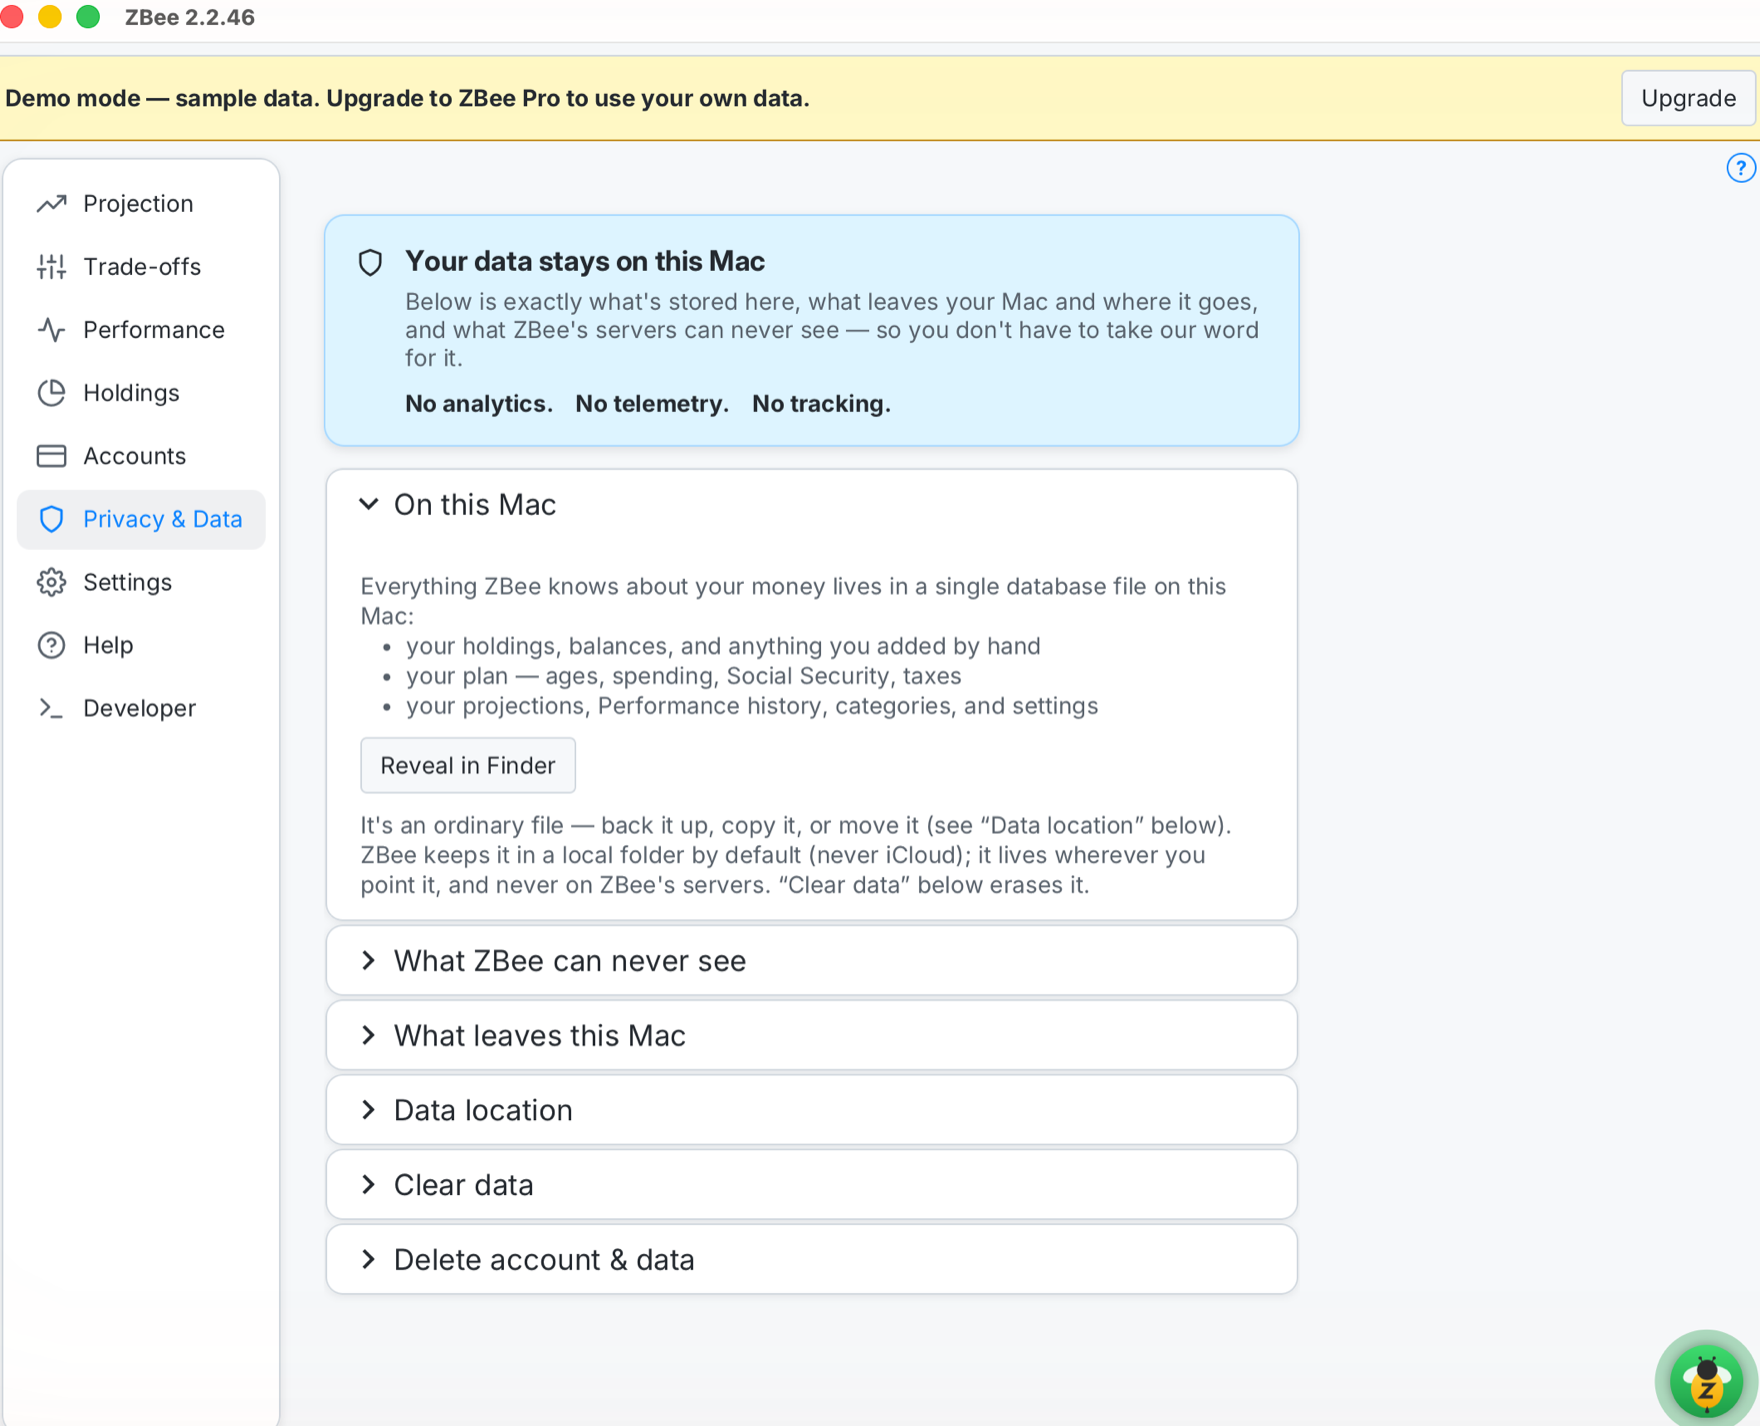Click the Developer terminal prompt icon
Image resolution: width=1760 pixels, height=1426 pixels.
point(51,708)
